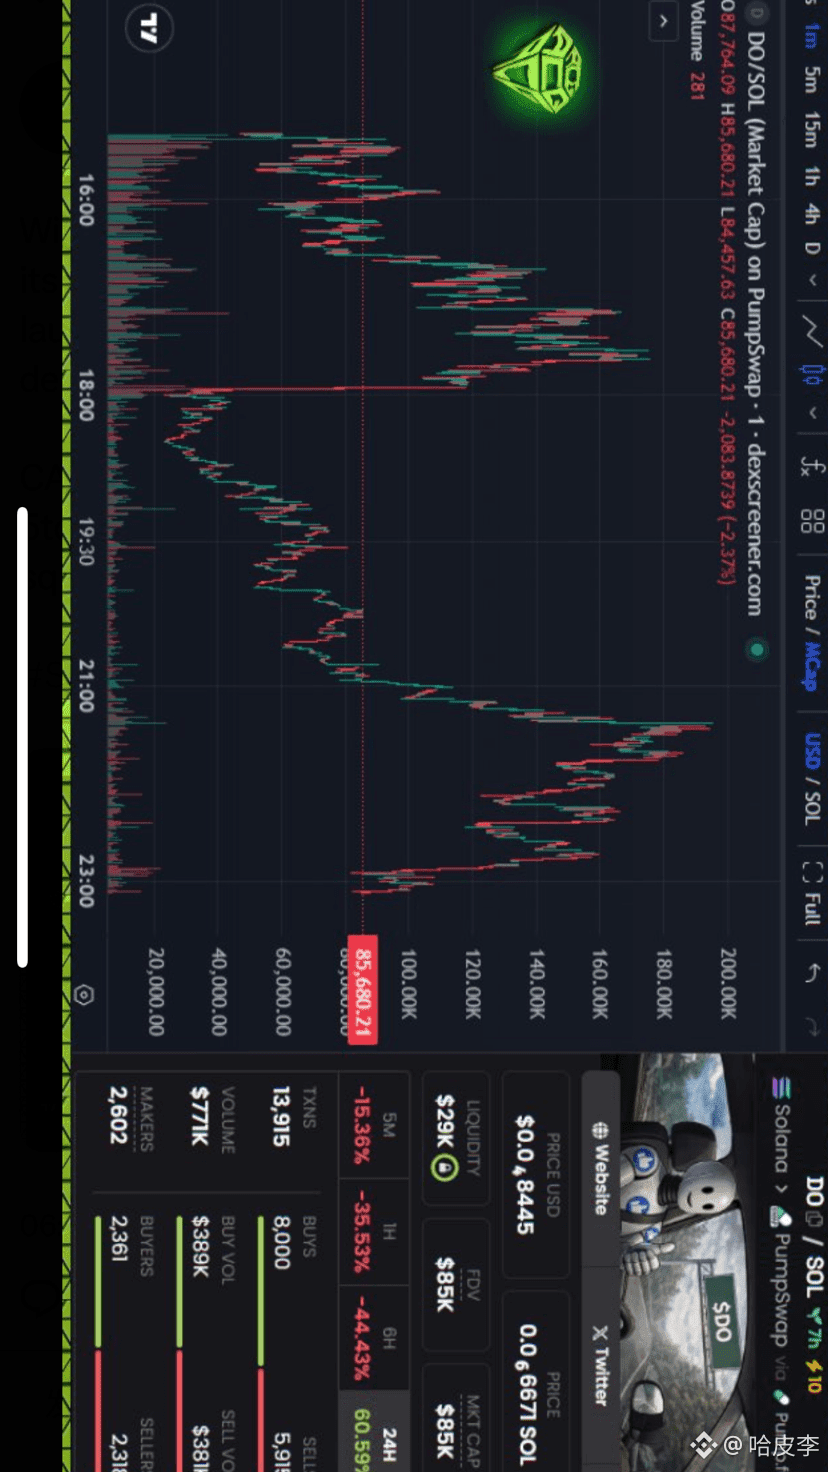Toggle chart to Price mode

[x=812, y=596]
